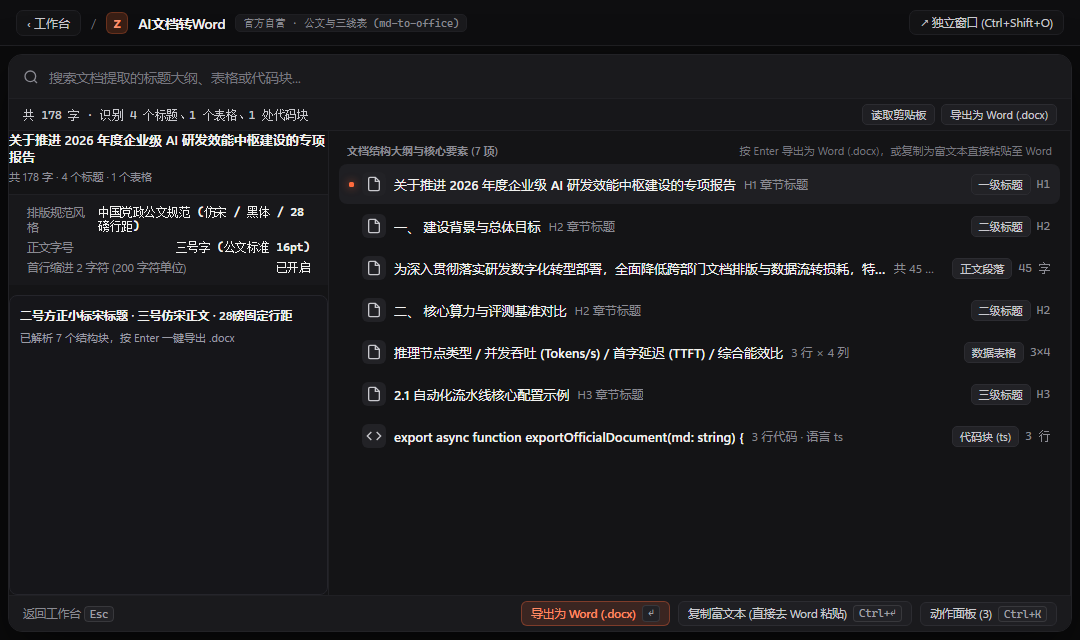Click the 3×4 size label on table row
This screenshot has width=1080, height=640.
pos(1040,352)
